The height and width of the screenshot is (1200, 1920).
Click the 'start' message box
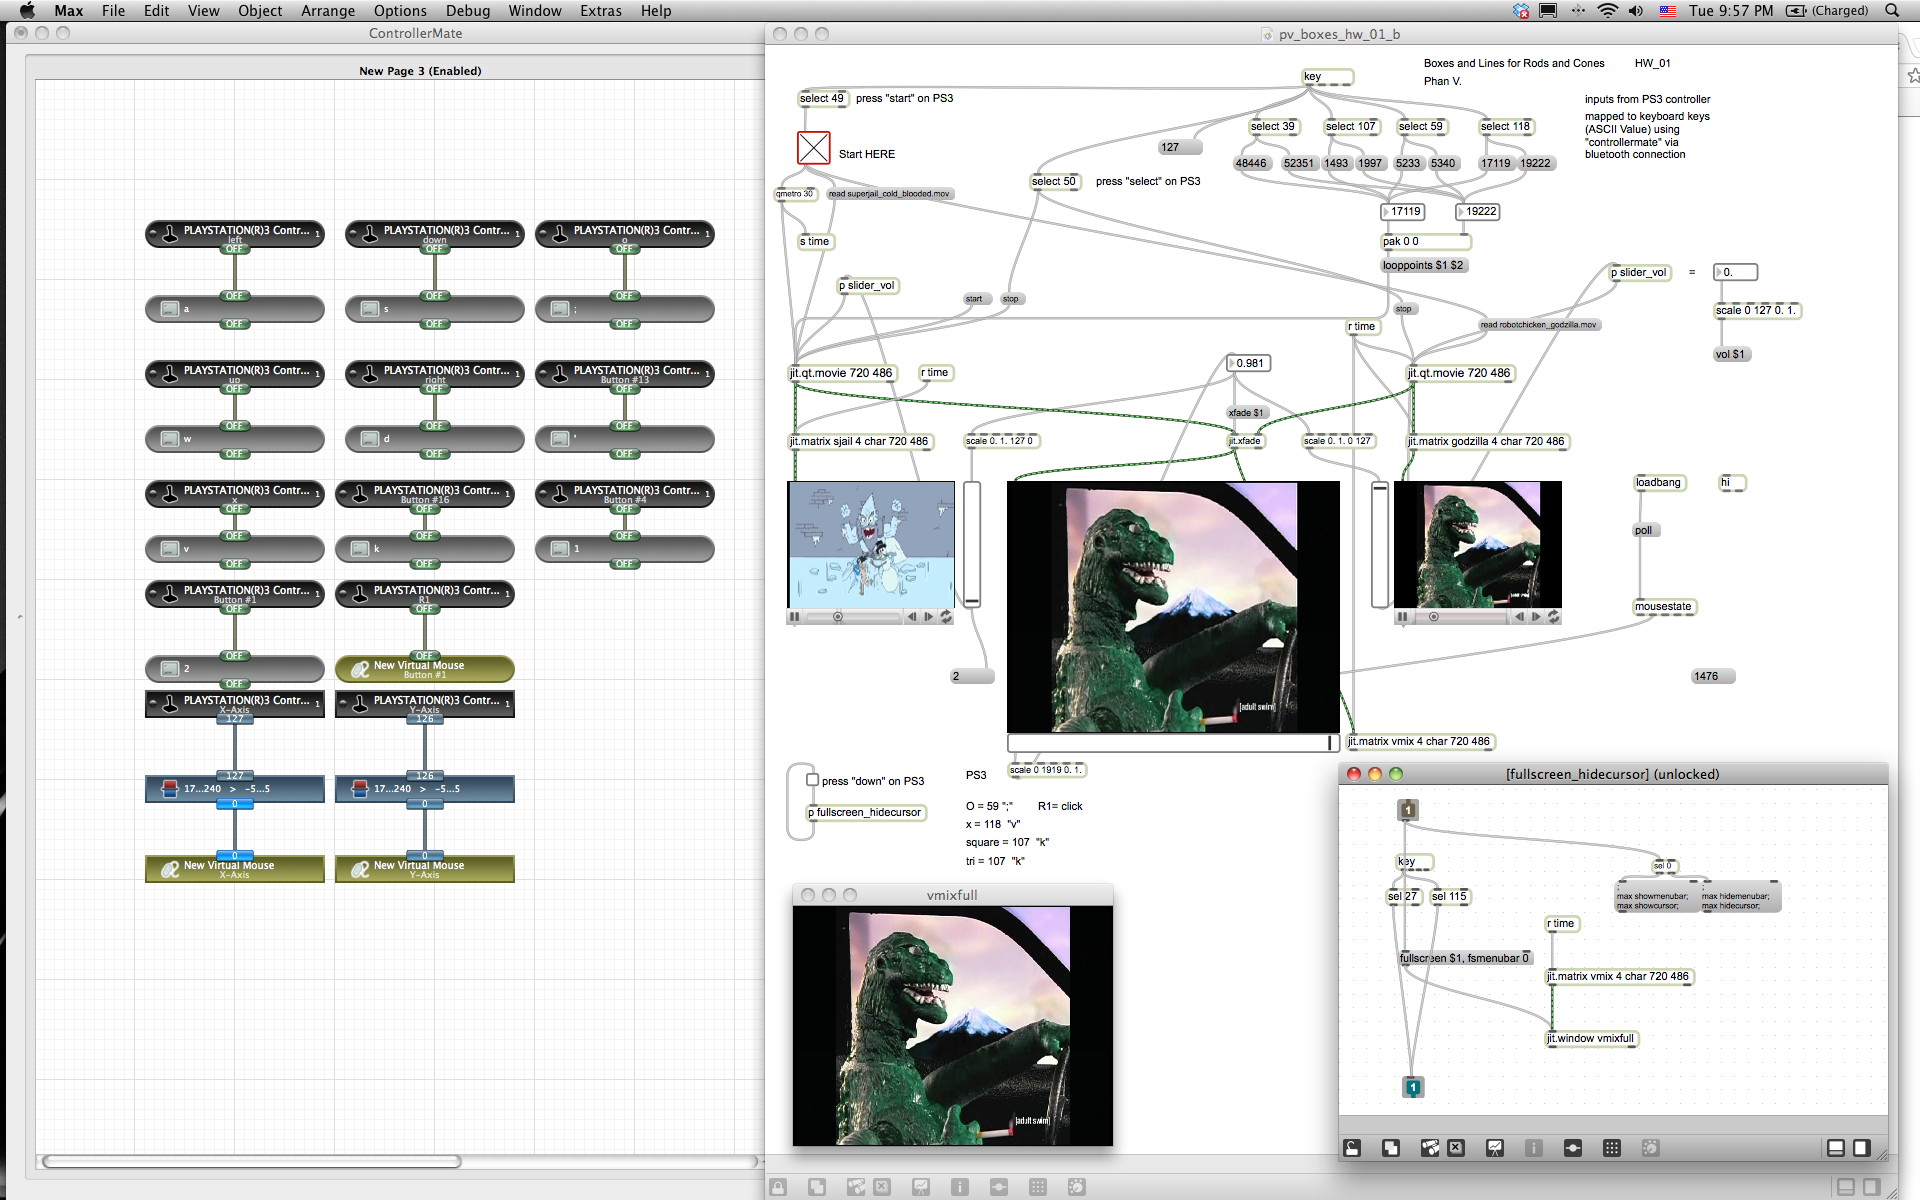[974, 299]
